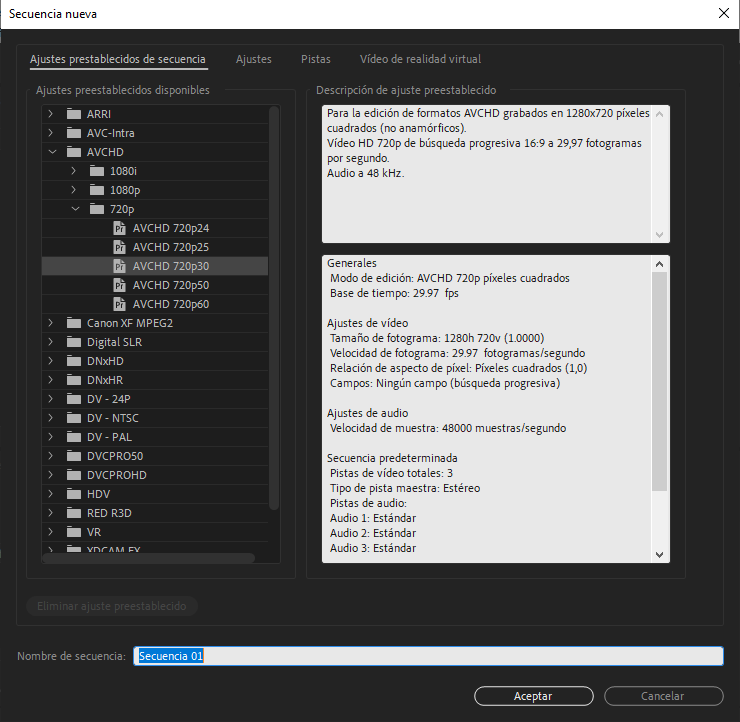The image size is (740, 722).
Task: Click the 1080p folder icon
Action: point(97,190)
